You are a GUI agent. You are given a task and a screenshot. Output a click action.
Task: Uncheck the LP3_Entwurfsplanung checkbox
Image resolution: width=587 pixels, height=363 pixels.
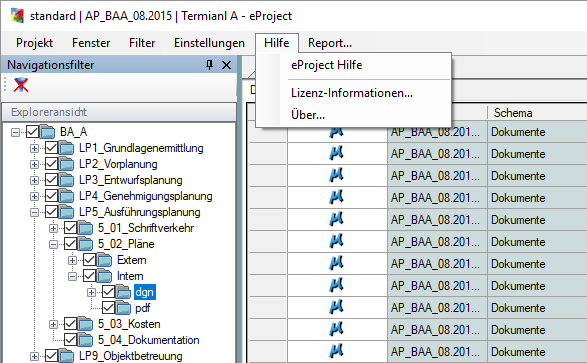tap(51, 180)
